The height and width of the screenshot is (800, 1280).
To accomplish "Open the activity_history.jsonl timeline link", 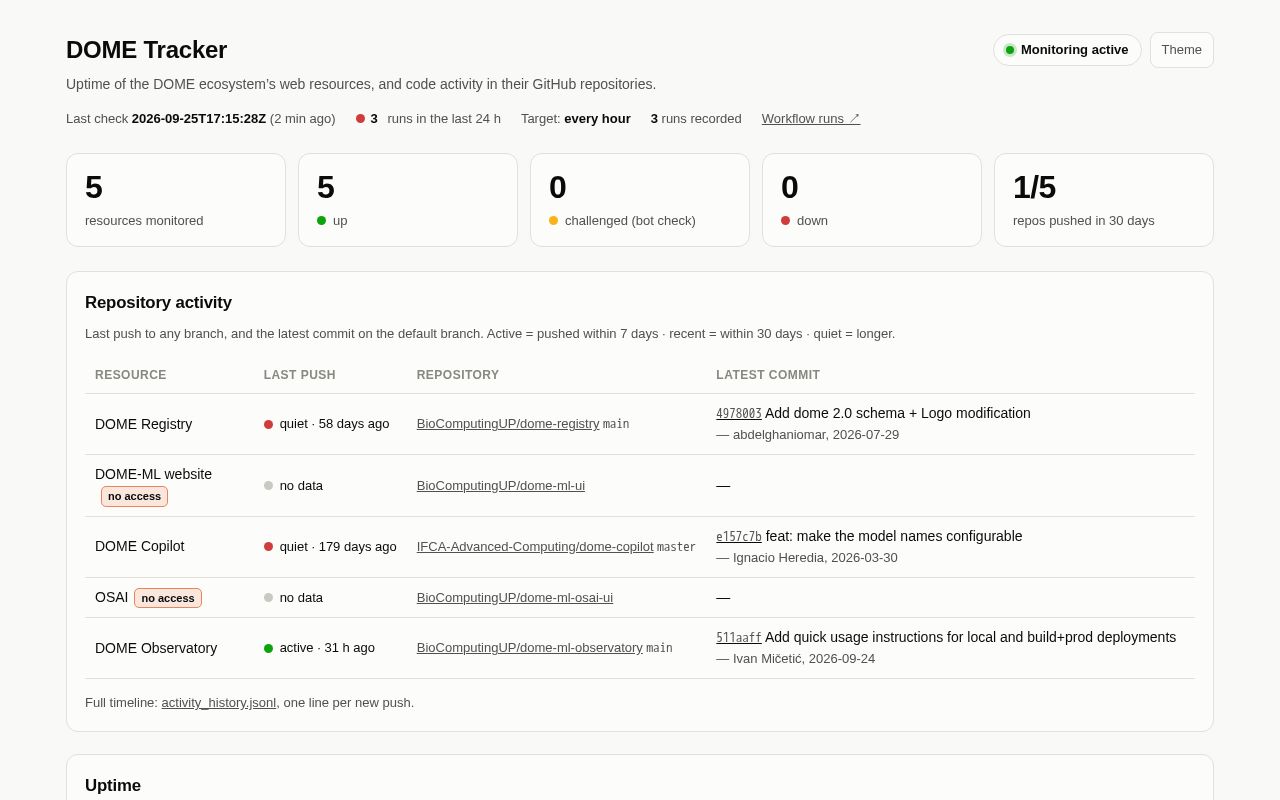I will pyautogui.click(x=219, y=703).
